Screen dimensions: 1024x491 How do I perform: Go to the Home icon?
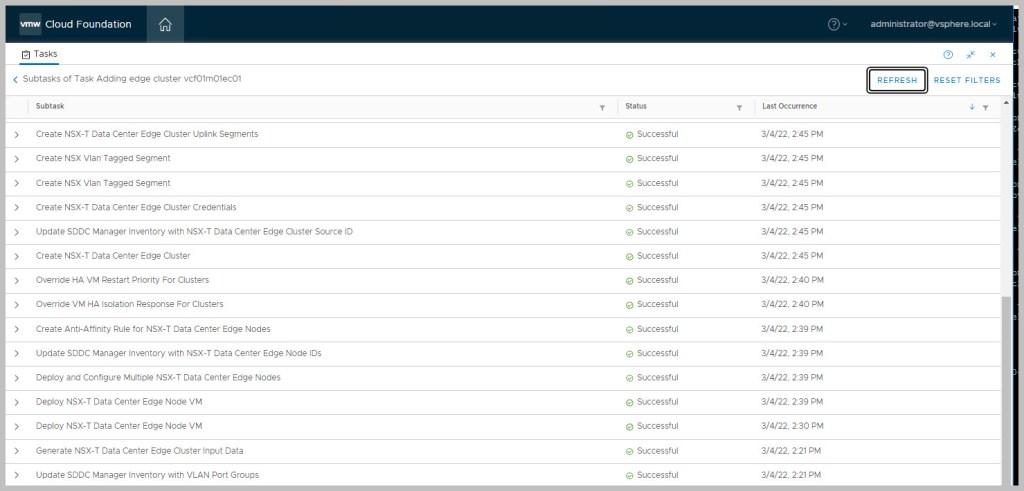[165, 25]
